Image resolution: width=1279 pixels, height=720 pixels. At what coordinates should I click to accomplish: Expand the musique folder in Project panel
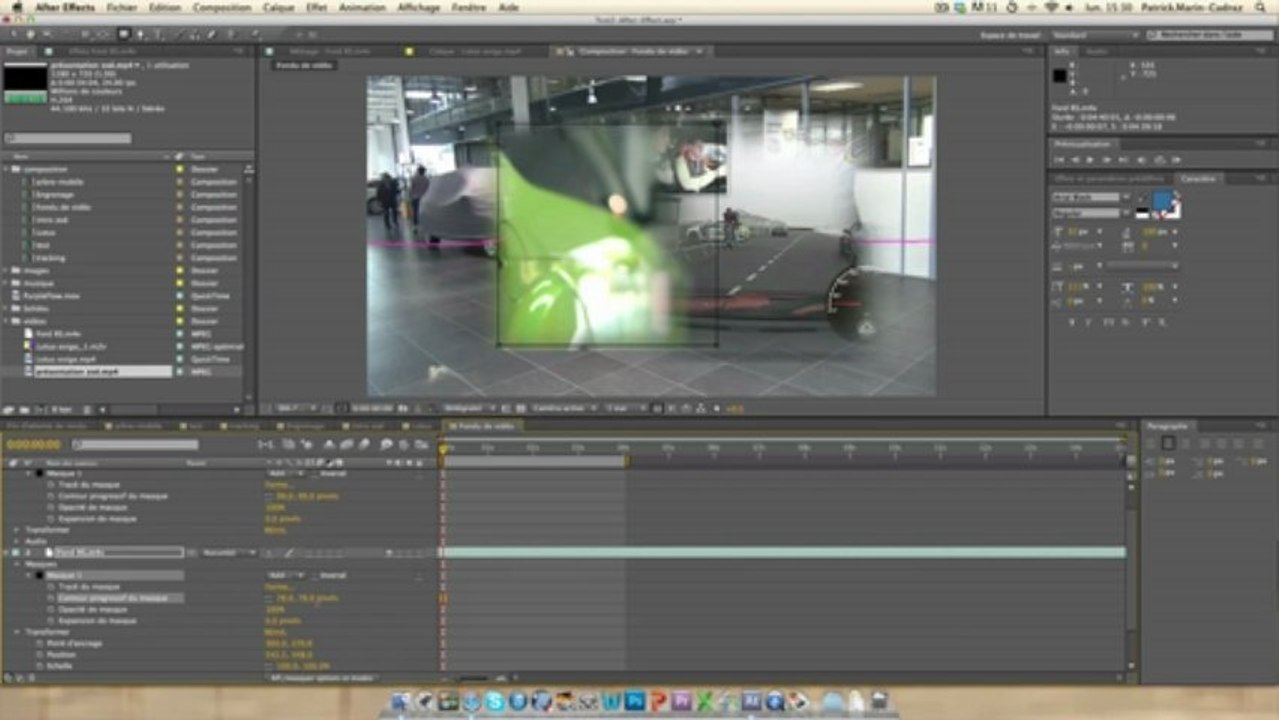click(x=6, y=283)
